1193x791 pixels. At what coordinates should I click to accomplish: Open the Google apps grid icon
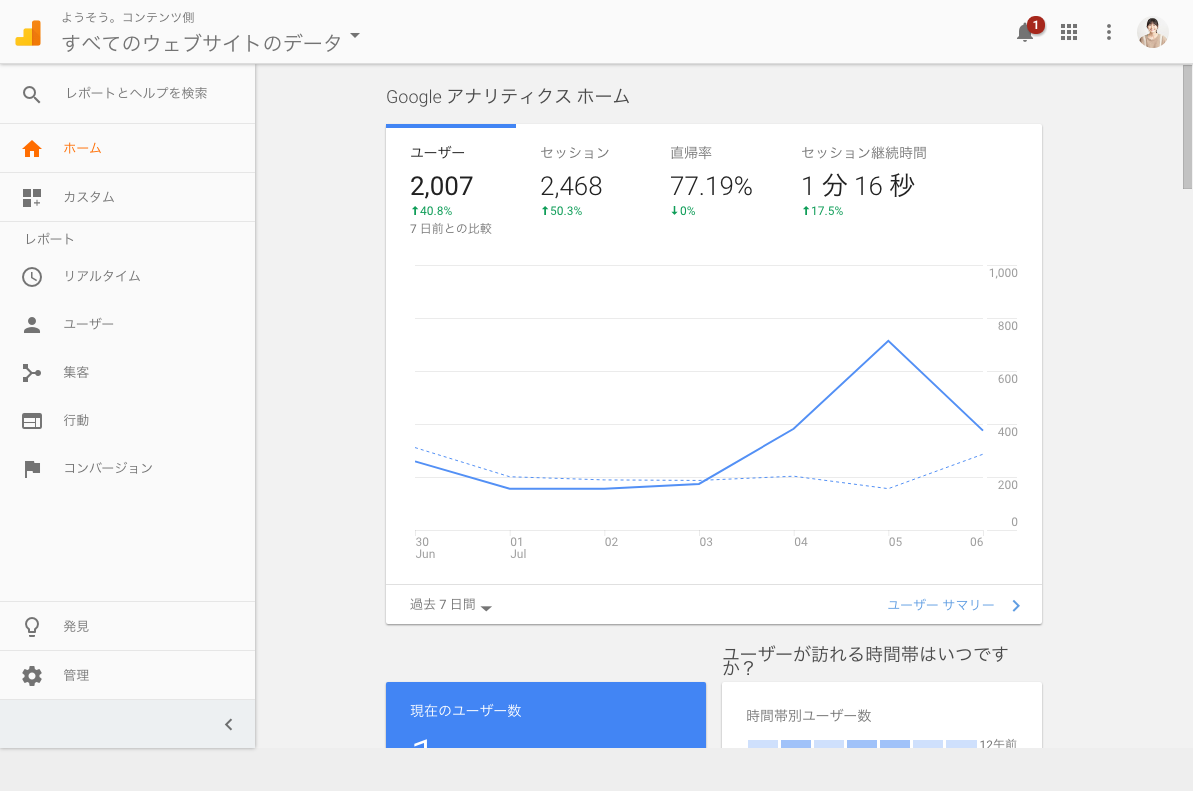(1069, 32)
